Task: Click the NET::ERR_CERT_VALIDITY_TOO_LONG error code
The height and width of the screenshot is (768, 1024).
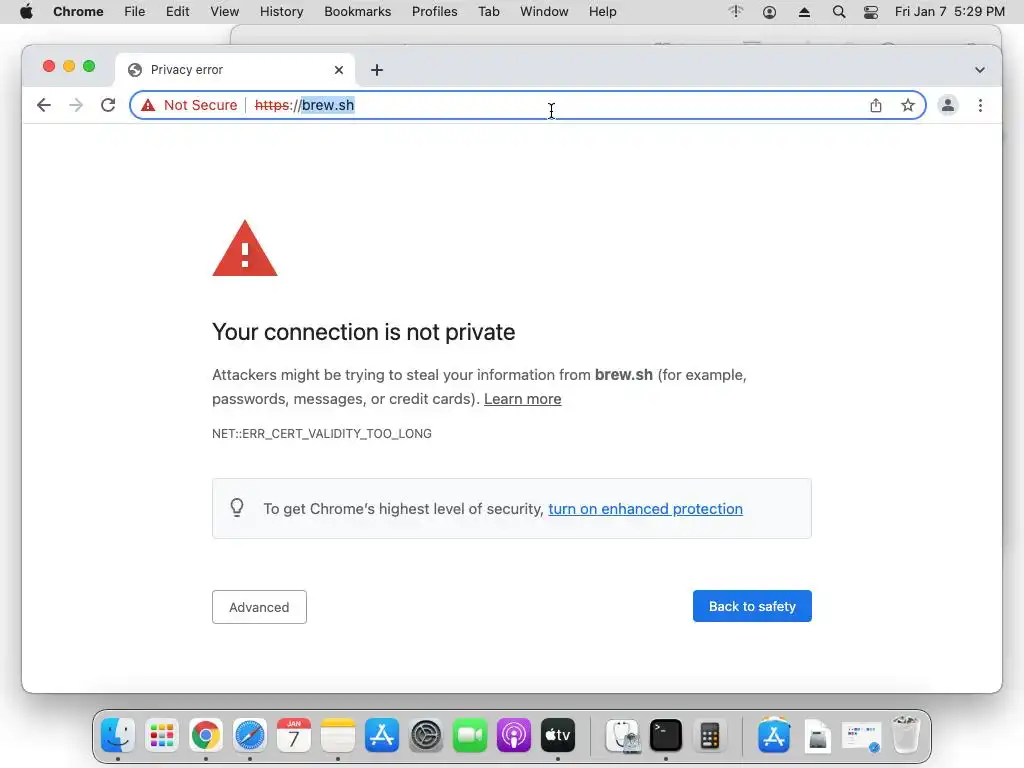Action: coord(322,434)
